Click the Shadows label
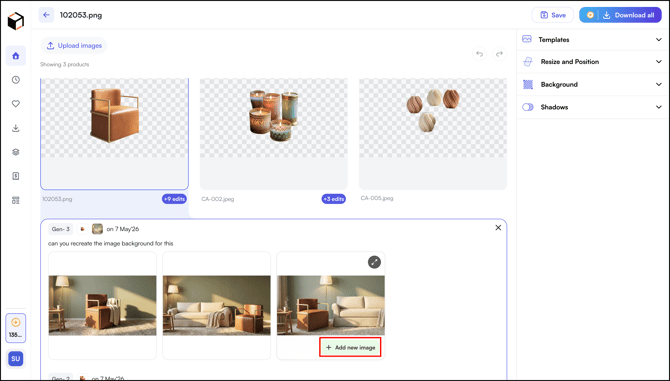670x381 pixels. click(554, 107)
